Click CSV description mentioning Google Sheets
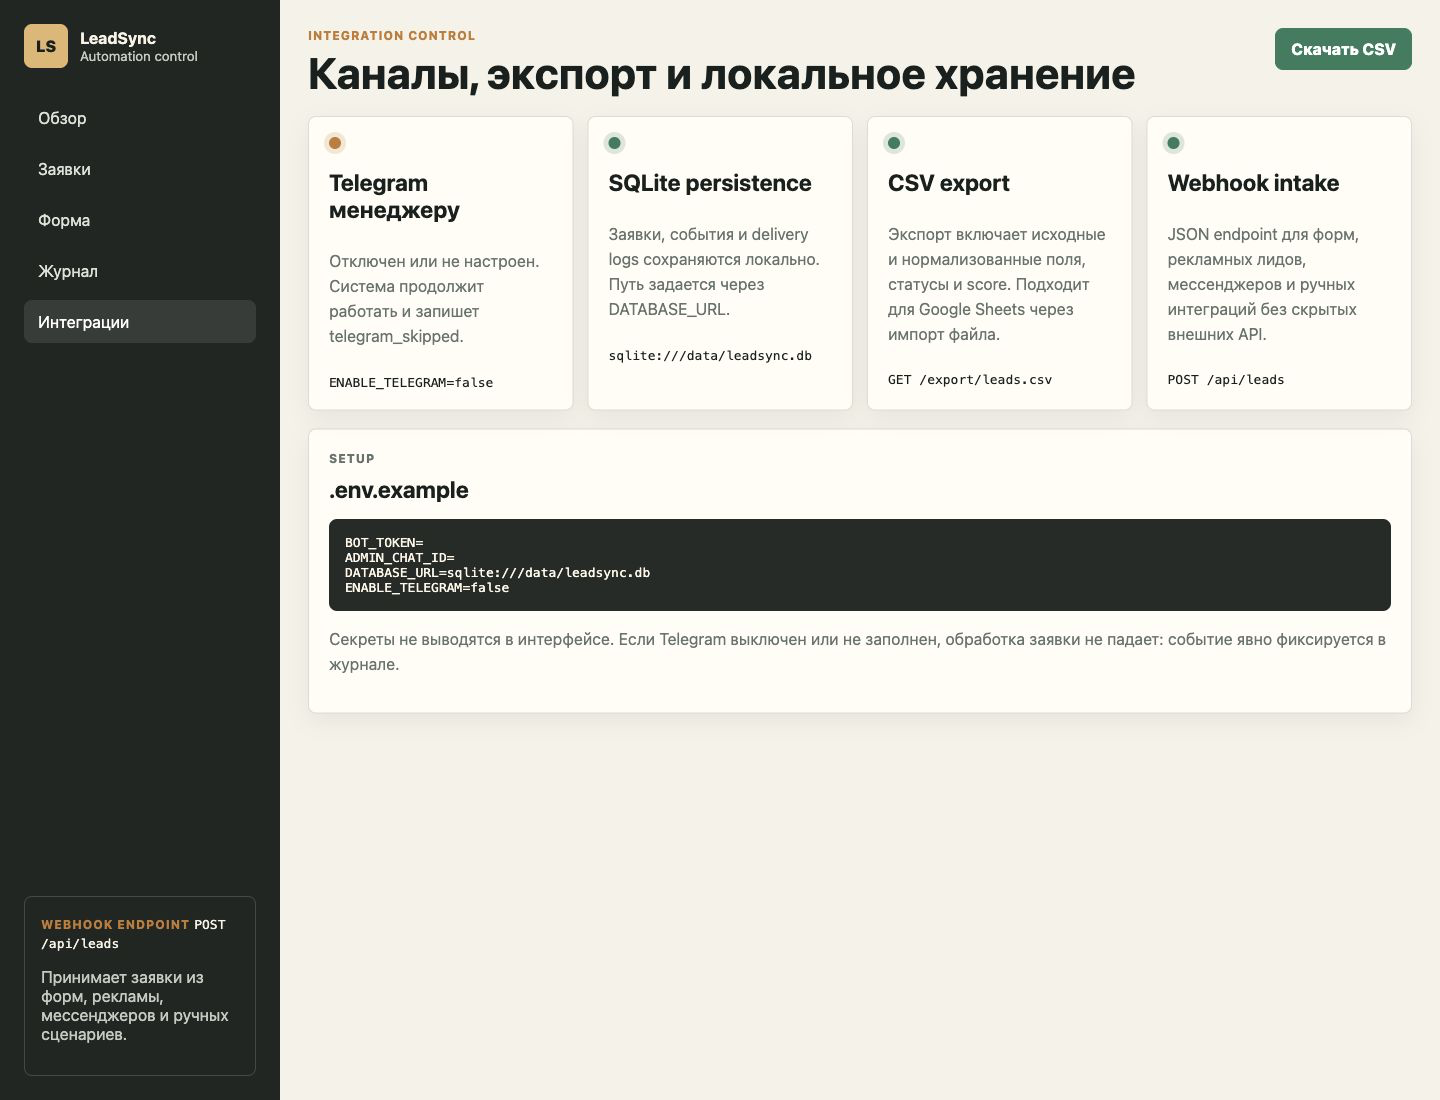 pyautogui.click(x=997, y=284)
